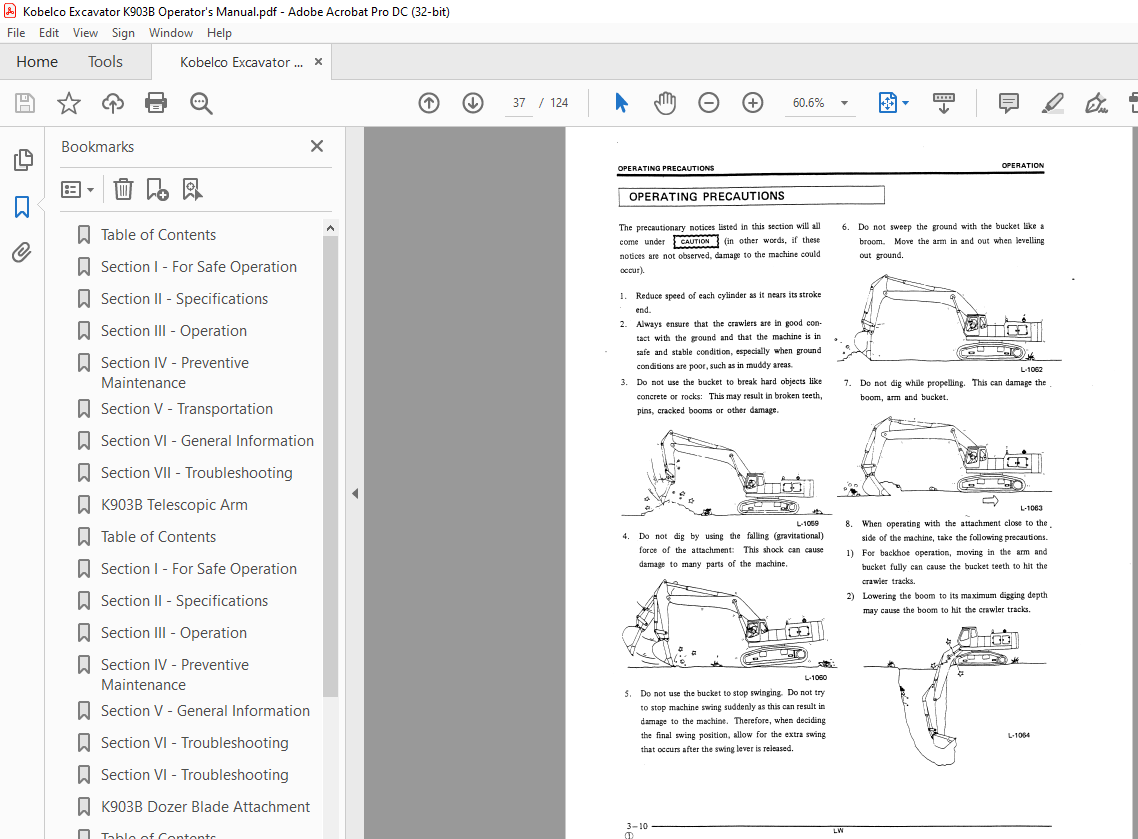This screenshot has height=839, width=1138.
Task: Jump to first Table of Contents bookmark
Action: [158, 234]
